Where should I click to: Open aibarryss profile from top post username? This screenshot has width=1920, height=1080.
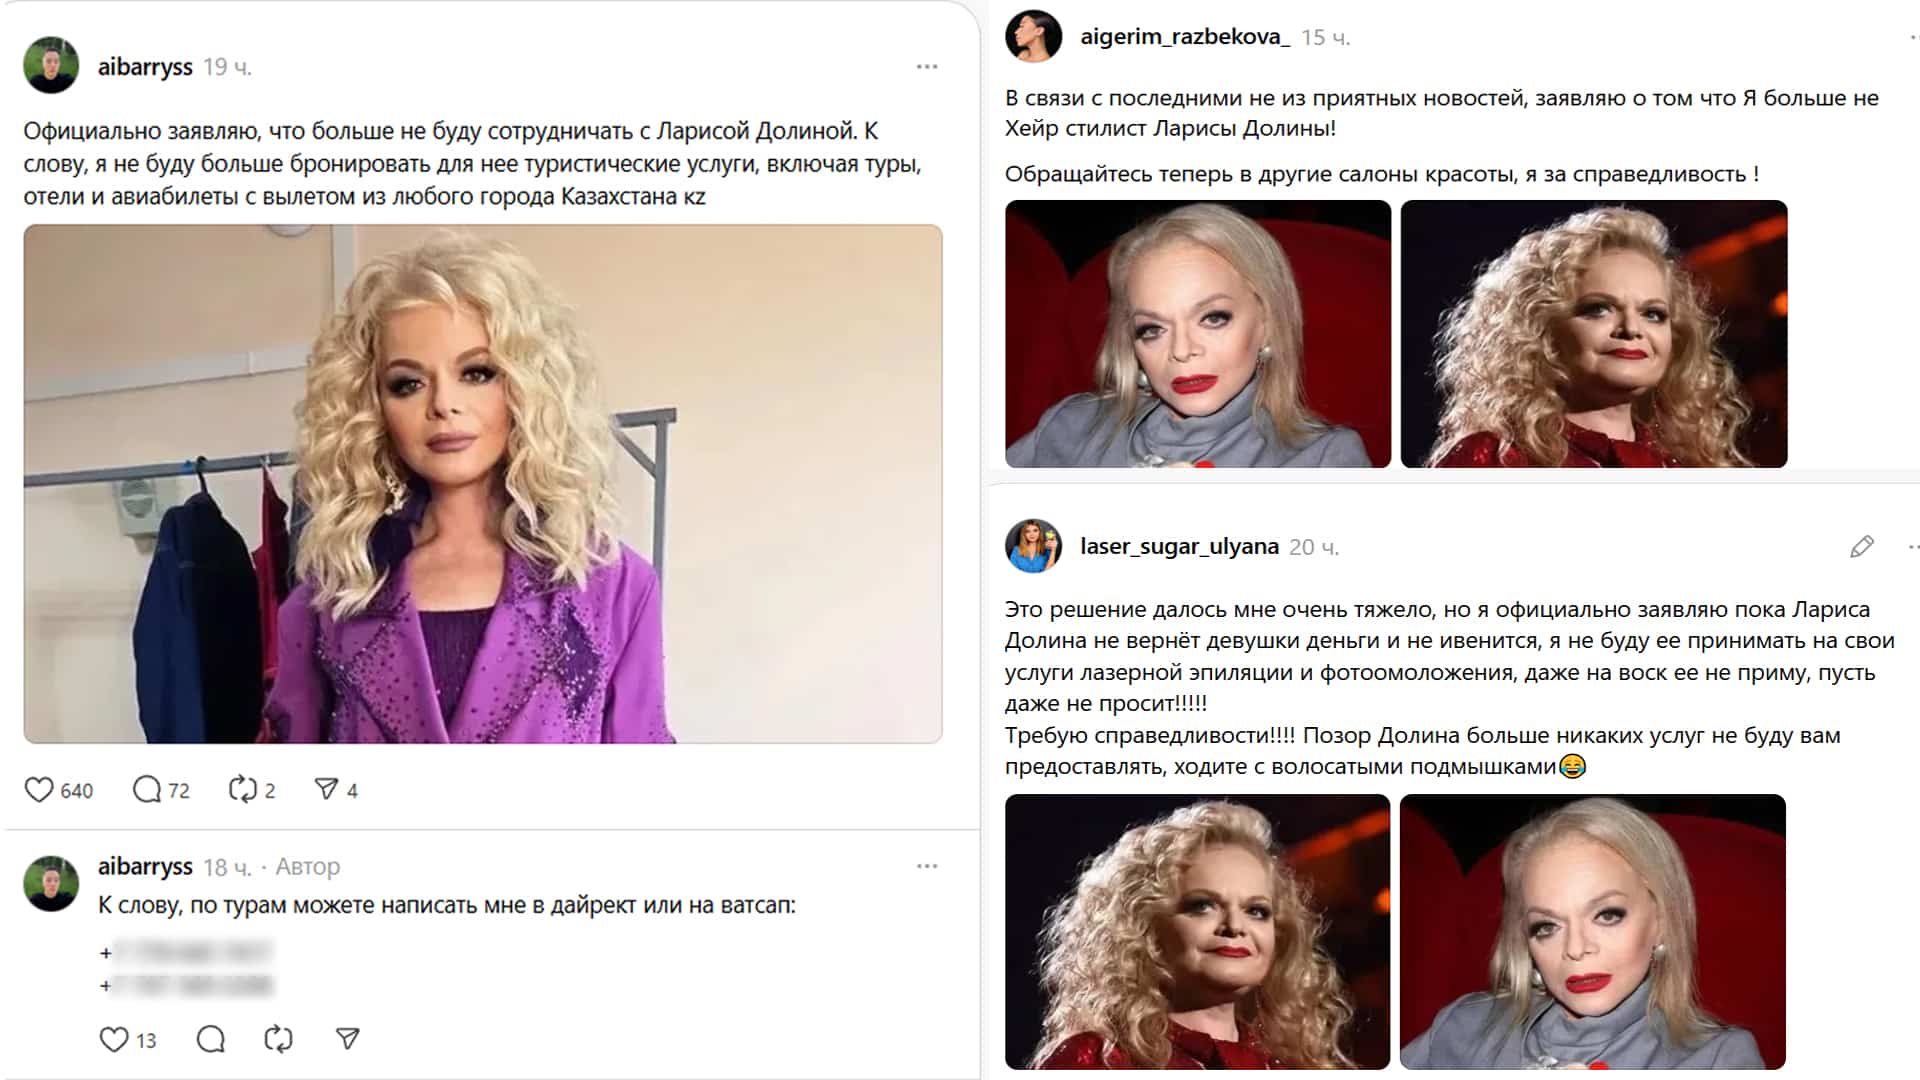pos(145,67)
